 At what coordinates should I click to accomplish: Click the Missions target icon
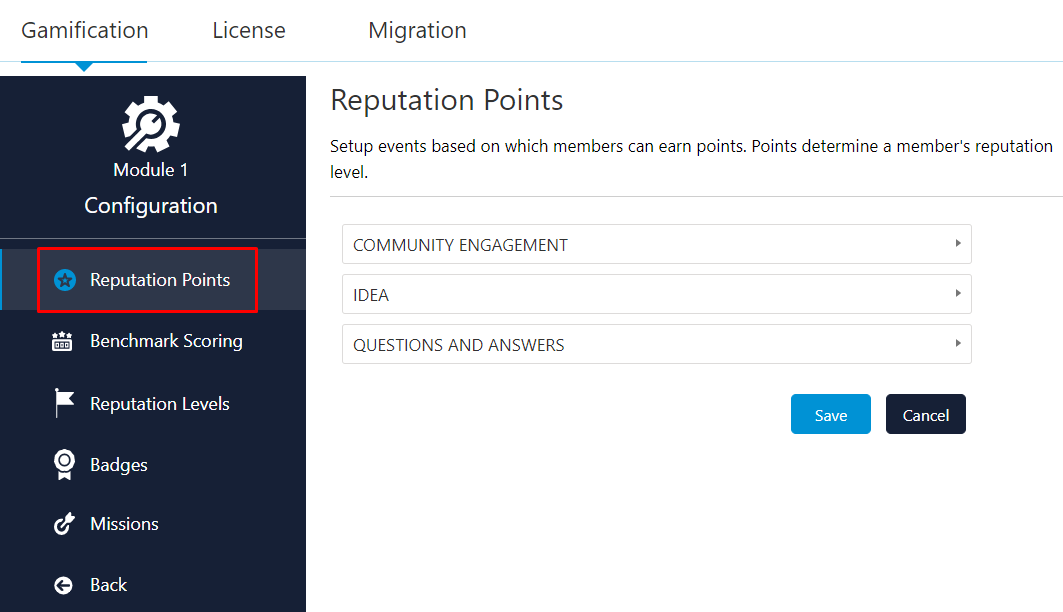(x=64, y=524)
